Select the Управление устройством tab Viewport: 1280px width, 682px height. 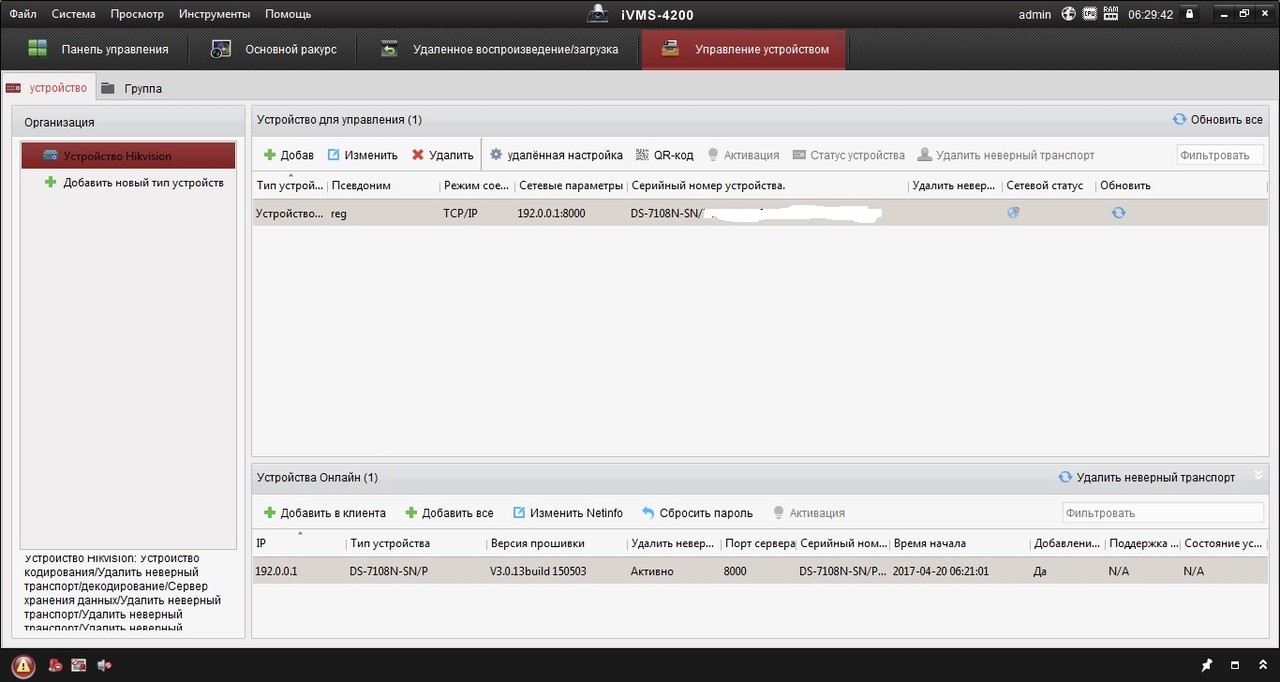[744, 49]
